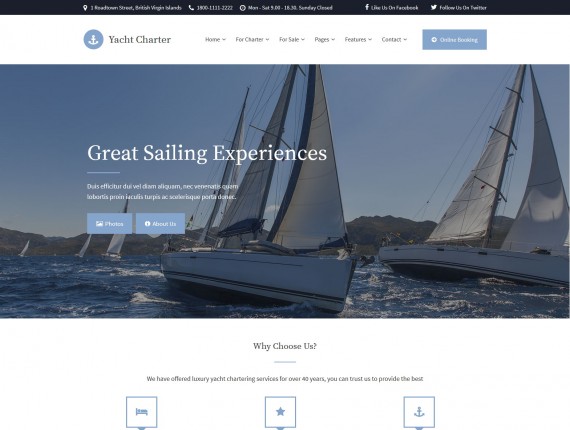The width and height of the screenshot is (570, 430).
Task: Click the anchor logo icon
Action: (x=93, y=39)
